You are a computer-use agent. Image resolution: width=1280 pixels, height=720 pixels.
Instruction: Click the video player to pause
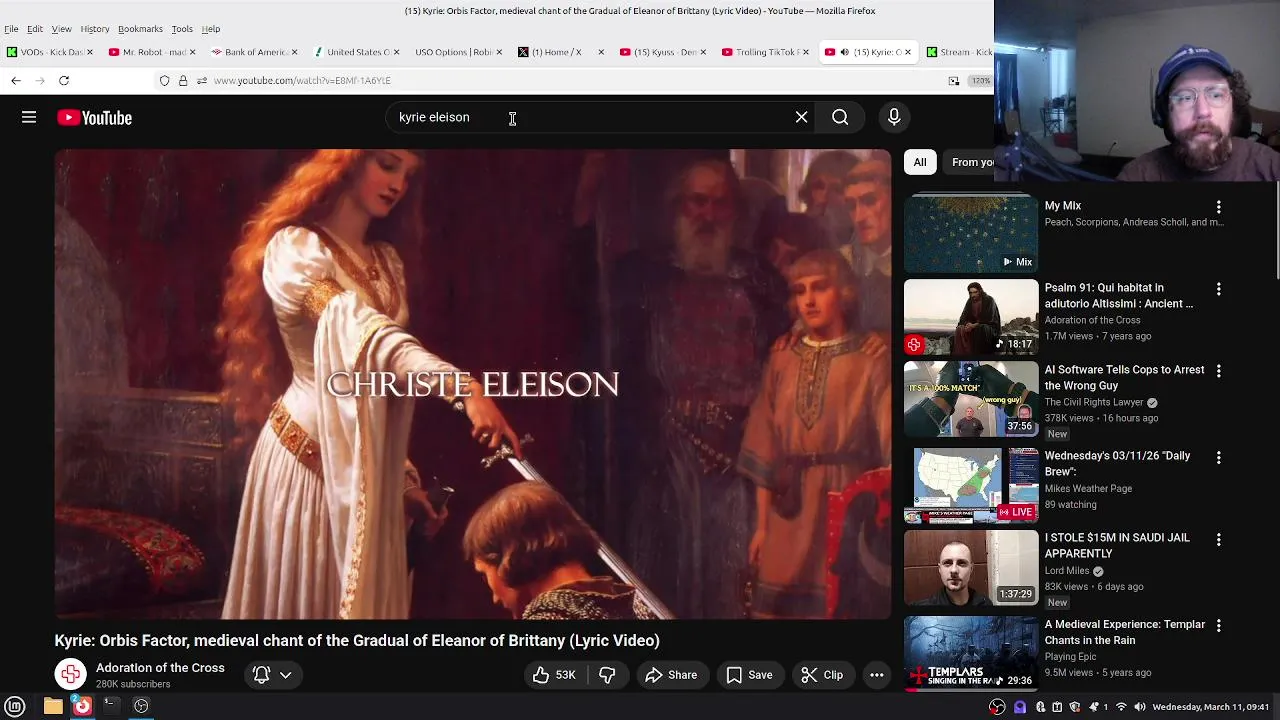473,385
